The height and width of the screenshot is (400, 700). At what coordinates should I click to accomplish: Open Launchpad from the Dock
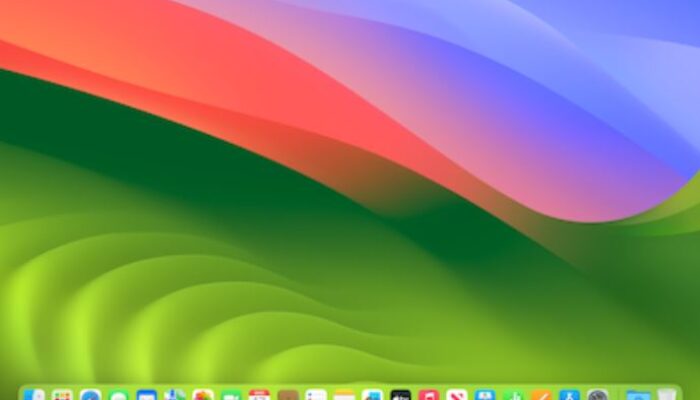point(62,395)
